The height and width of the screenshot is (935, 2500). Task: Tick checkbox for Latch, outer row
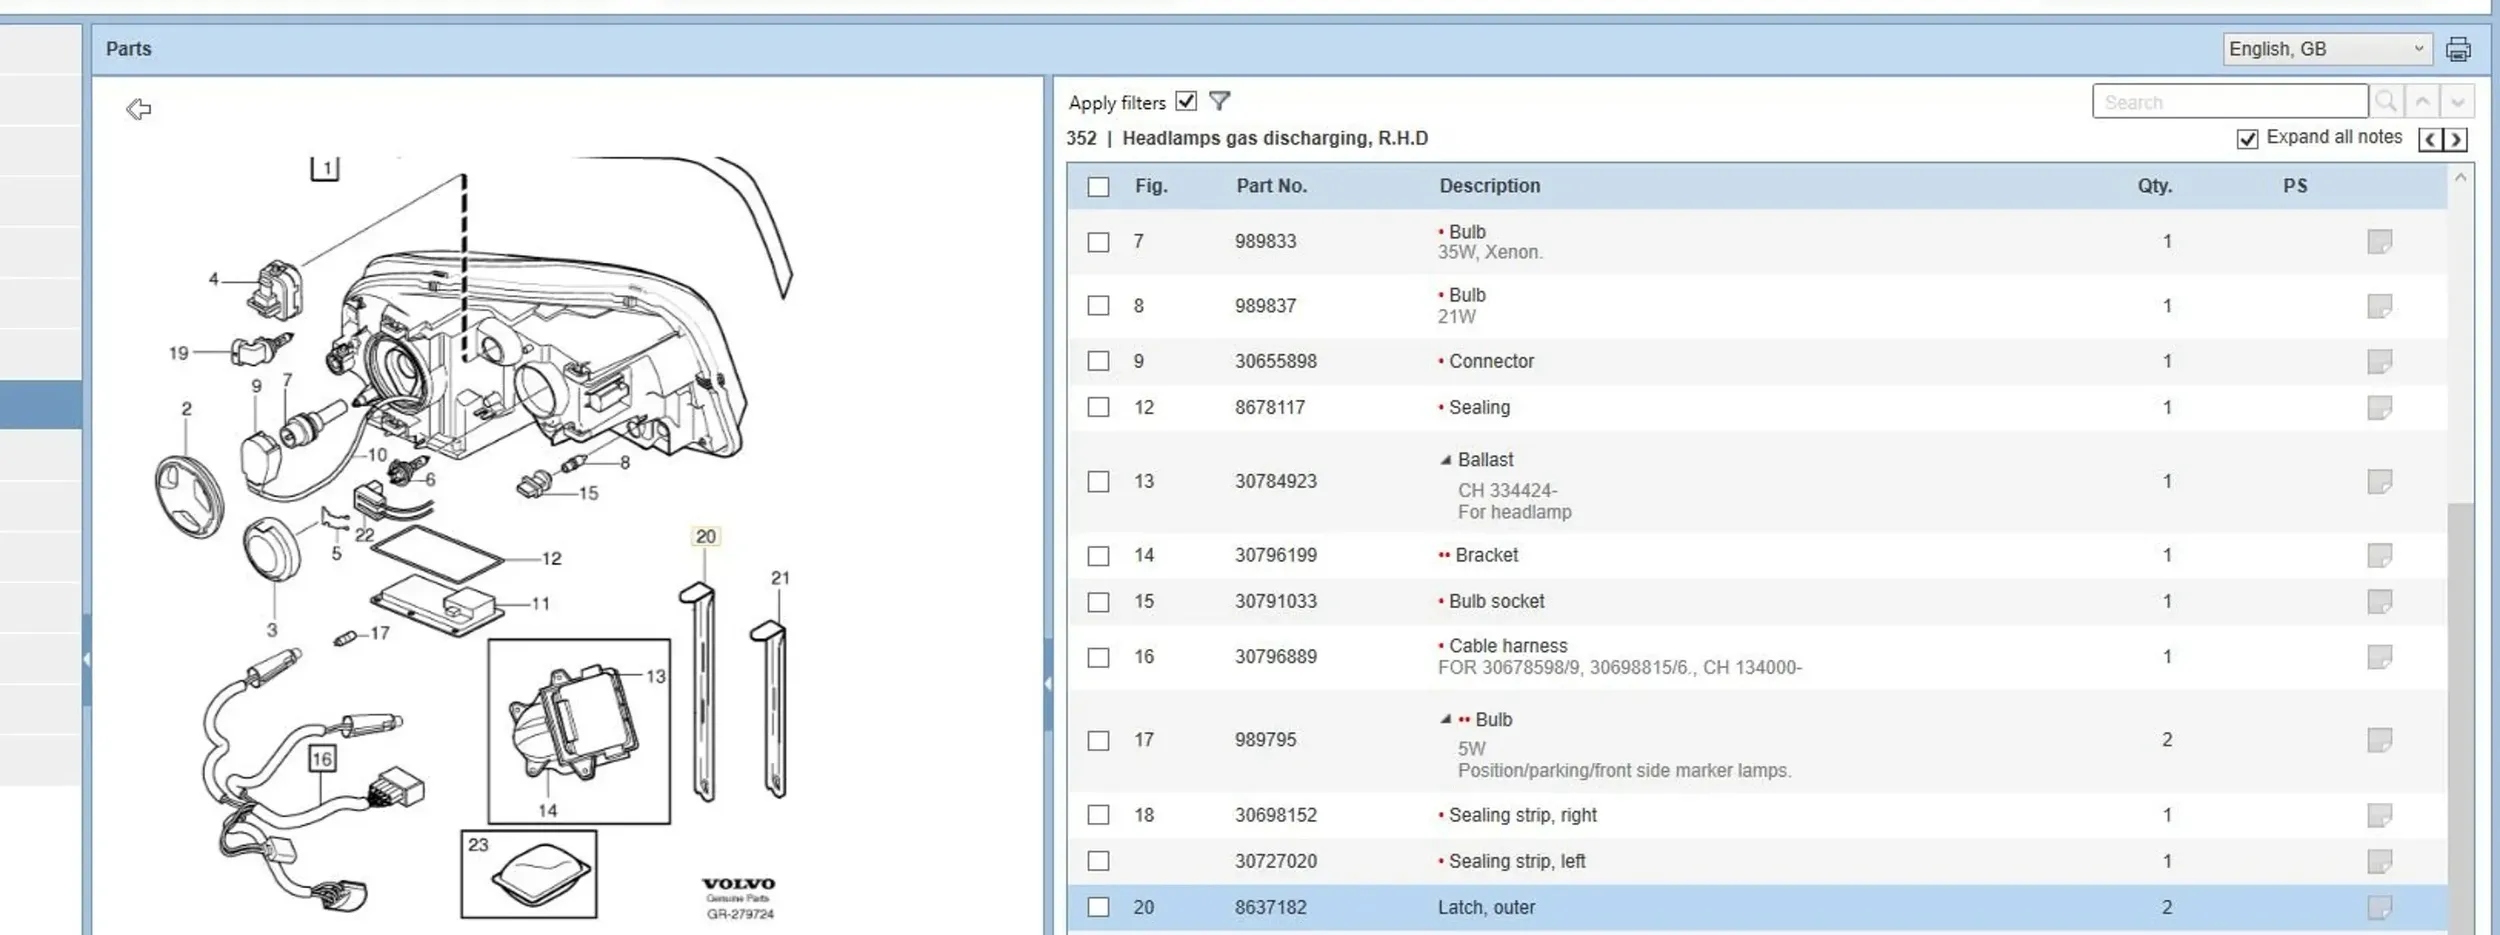[1098, 907]
